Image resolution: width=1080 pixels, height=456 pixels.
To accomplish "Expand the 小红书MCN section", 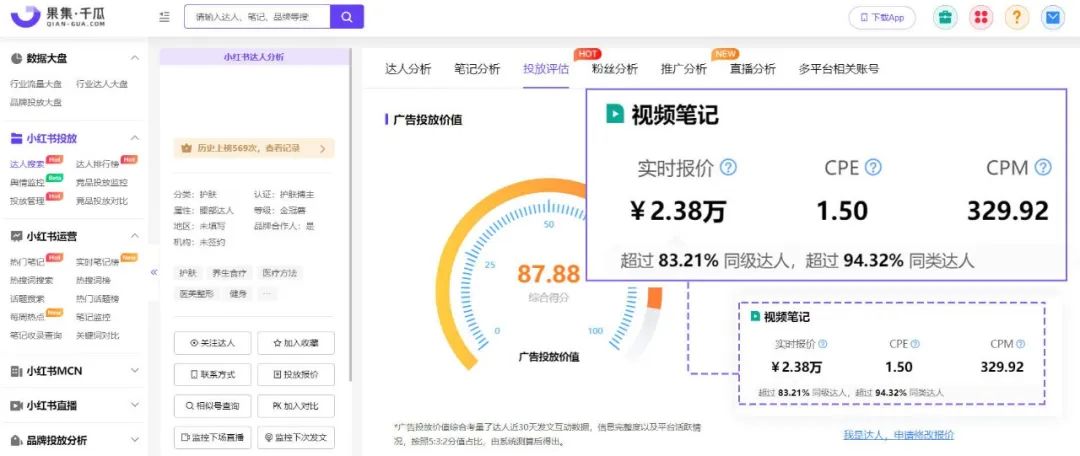I will tap(135, 371).
